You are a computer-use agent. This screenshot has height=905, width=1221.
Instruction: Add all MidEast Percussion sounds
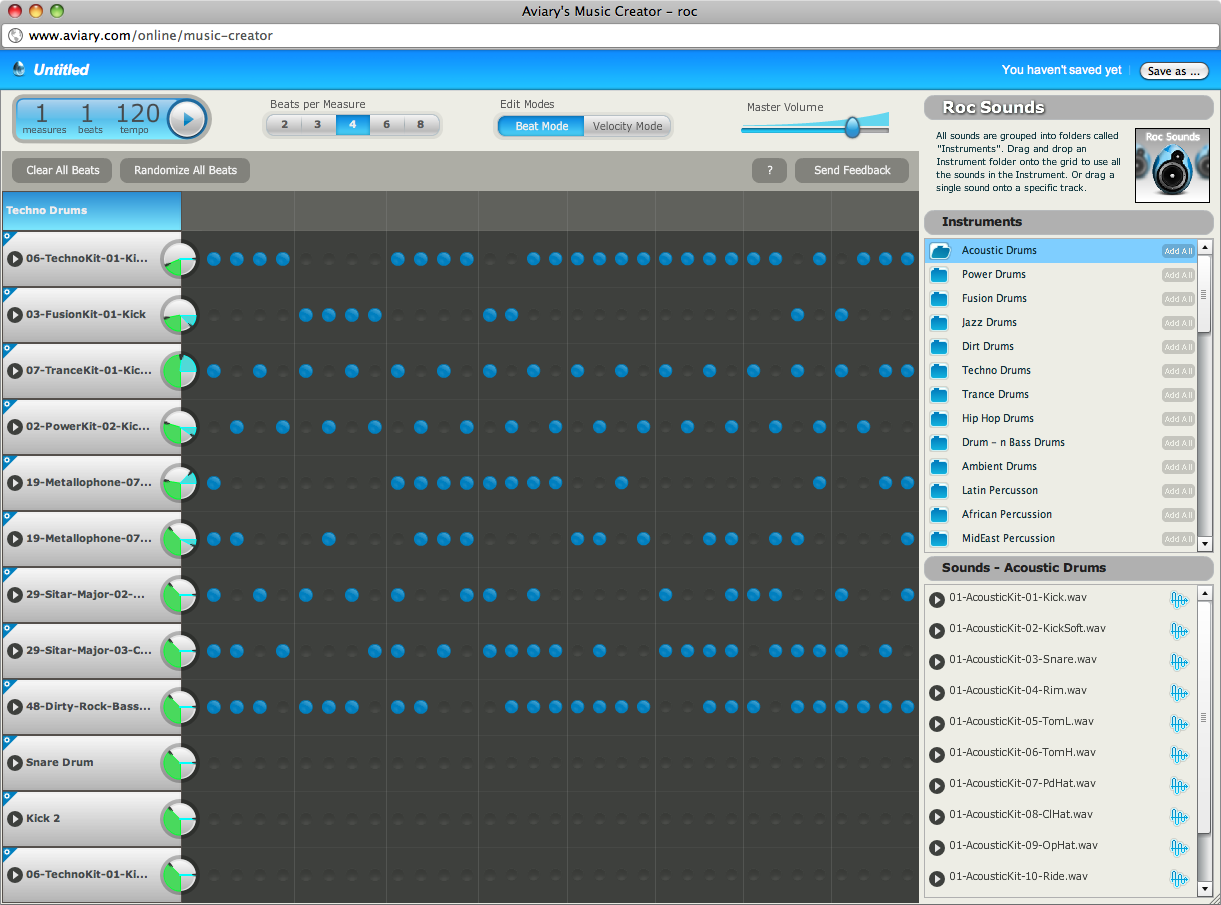[x=1178, y=539]
